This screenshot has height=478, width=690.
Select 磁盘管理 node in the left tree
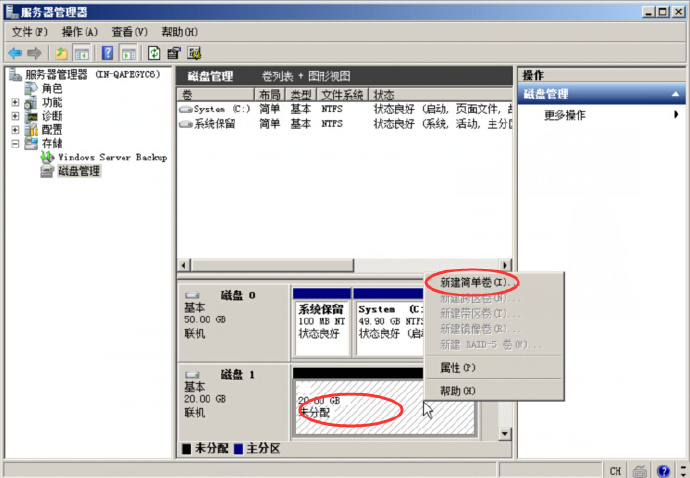tap(79, 171)
